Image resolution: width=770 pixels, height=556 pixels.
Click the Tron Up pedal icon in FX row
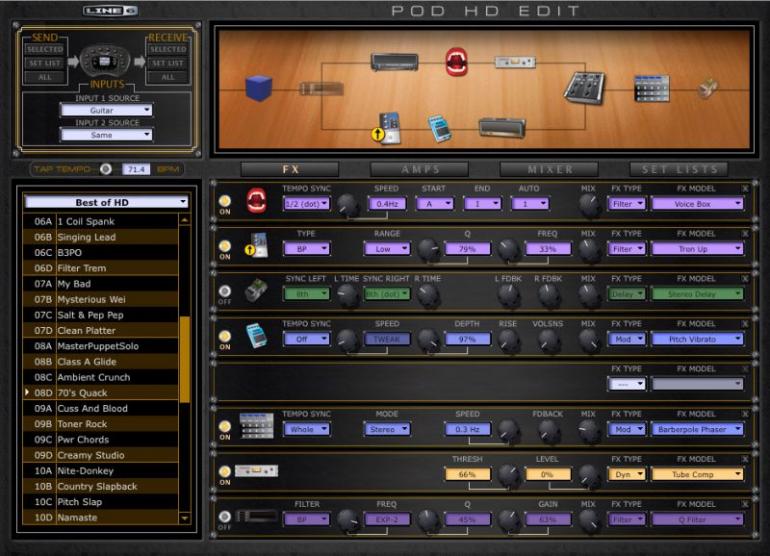pyautogui.click(x=258, y=246)
